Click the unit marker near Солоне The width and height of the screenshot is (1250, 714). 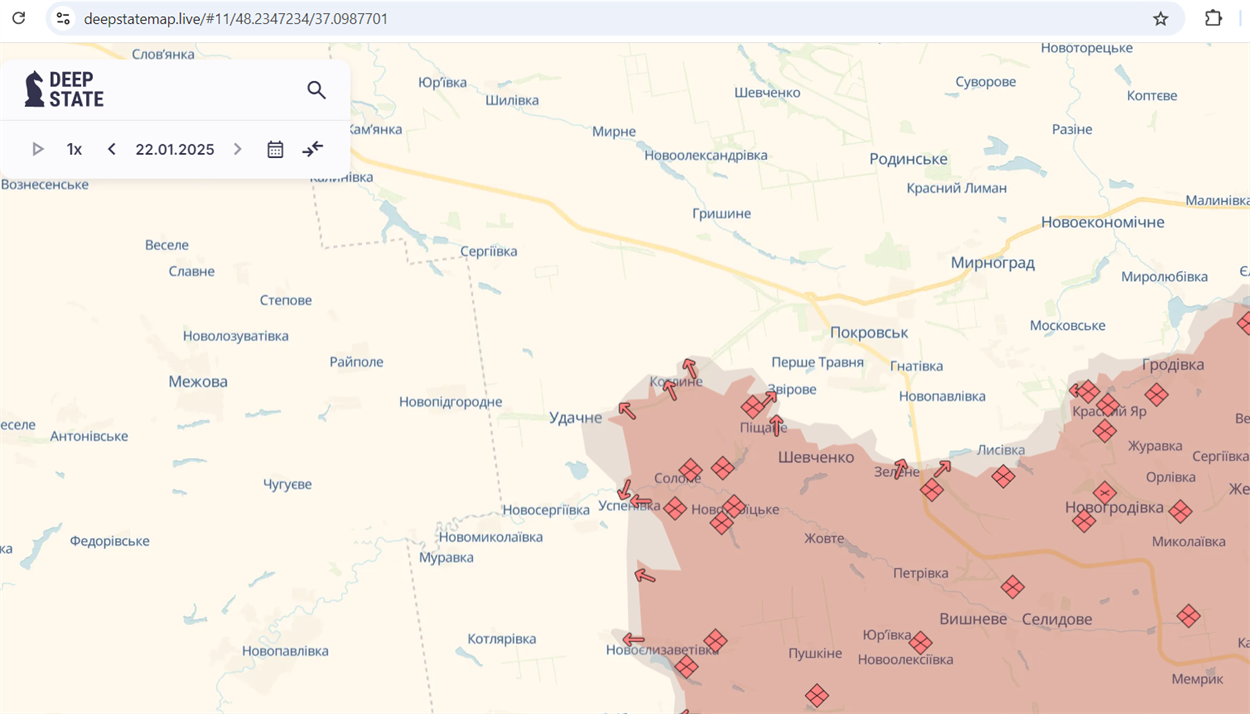pyautogui.click(x=690, y=469)
